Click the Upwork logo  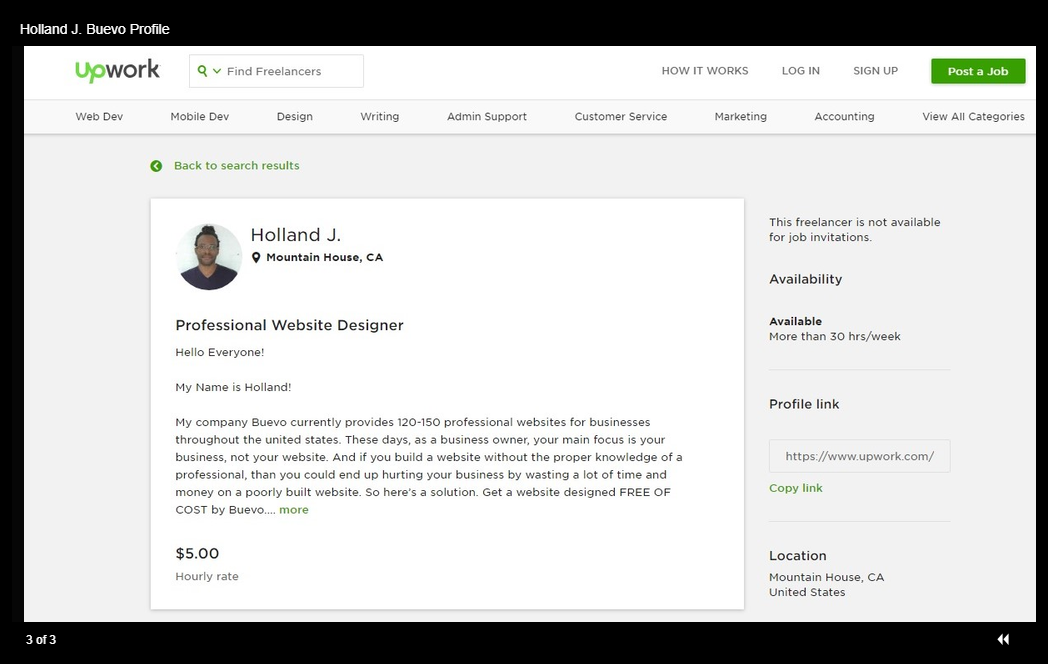pyautogui.click(x=117, y=70)
